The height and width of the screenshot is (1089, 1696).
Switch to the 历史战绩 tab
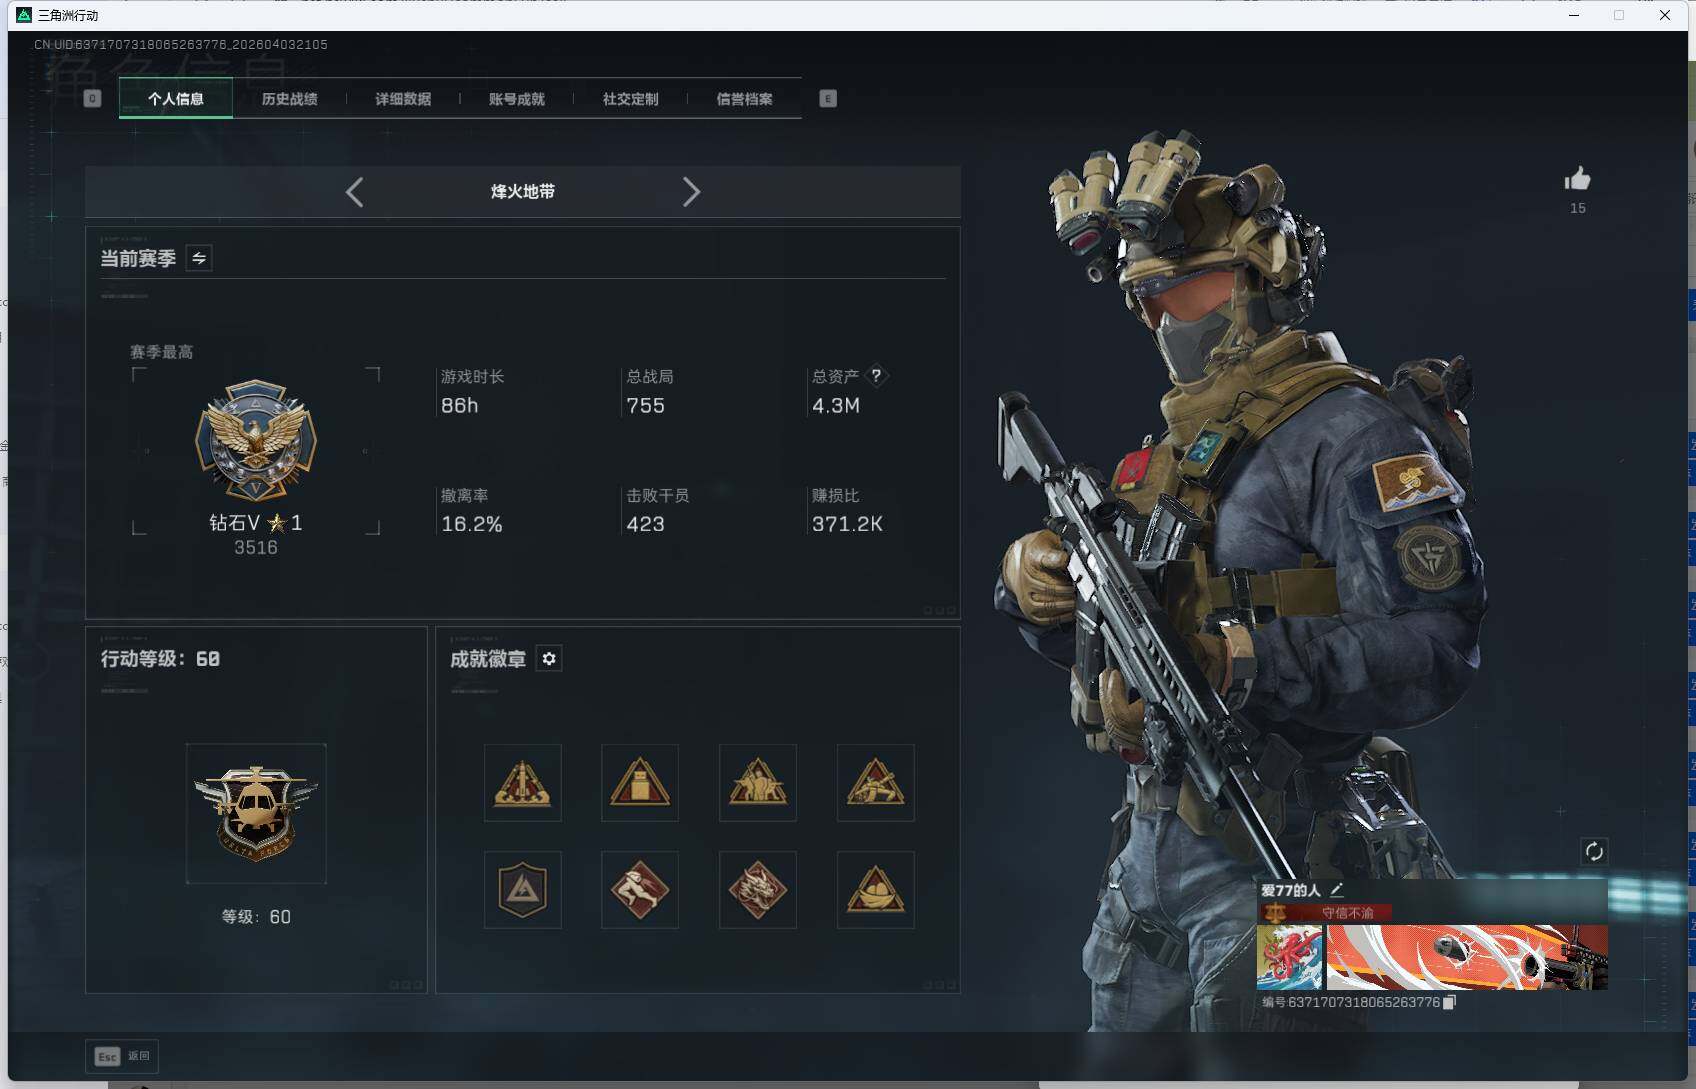point(290,99)
